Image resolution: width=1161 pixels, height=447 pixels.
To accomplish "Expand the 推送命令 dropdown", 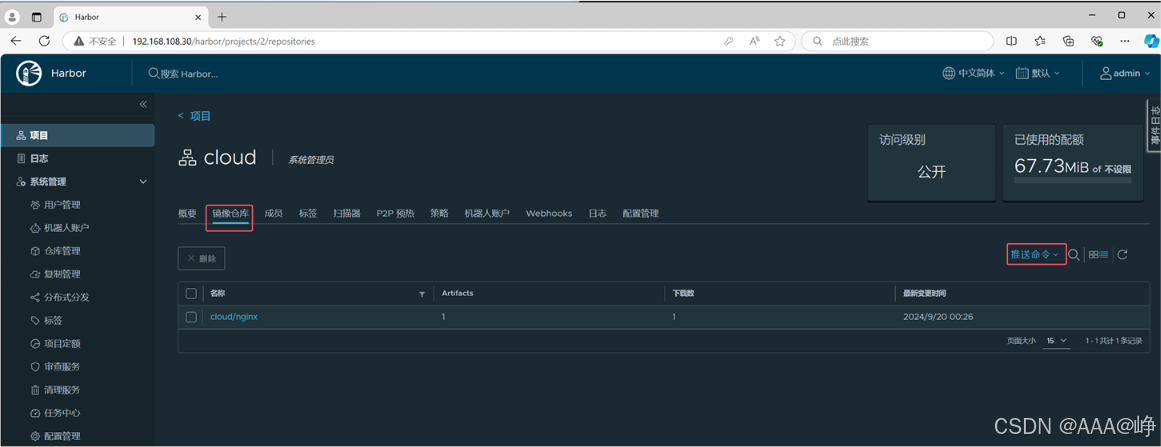I will coord(1036,254).
